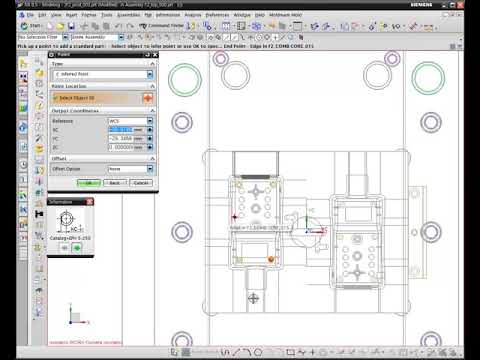Image resolution: width=480 pixels, height=360 pixels.
Task: Click the Start application button
Action: [x=31, y=26]
